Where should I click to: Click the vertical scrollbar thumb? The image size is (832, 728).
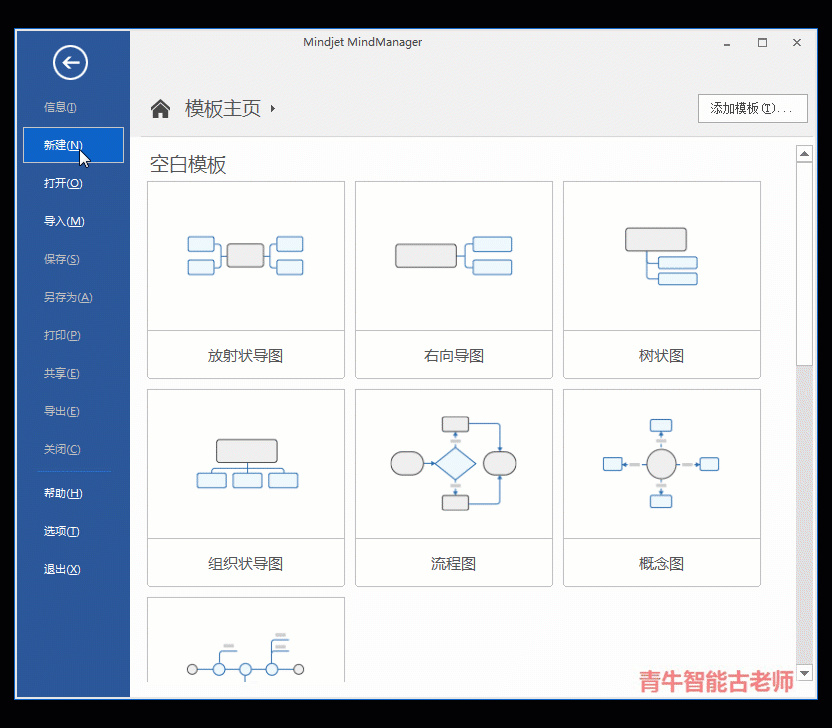[804, 264]
